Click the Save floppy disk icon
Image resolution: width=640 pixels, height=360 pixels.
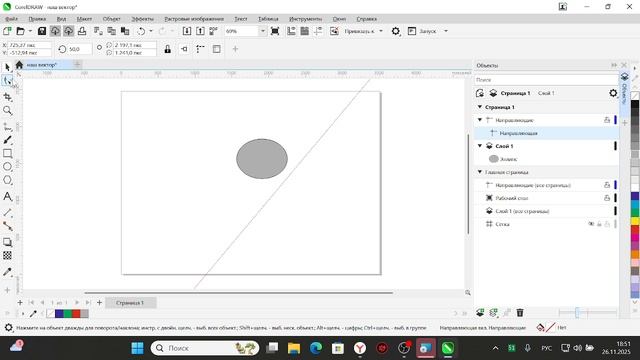tap(42, 31)
